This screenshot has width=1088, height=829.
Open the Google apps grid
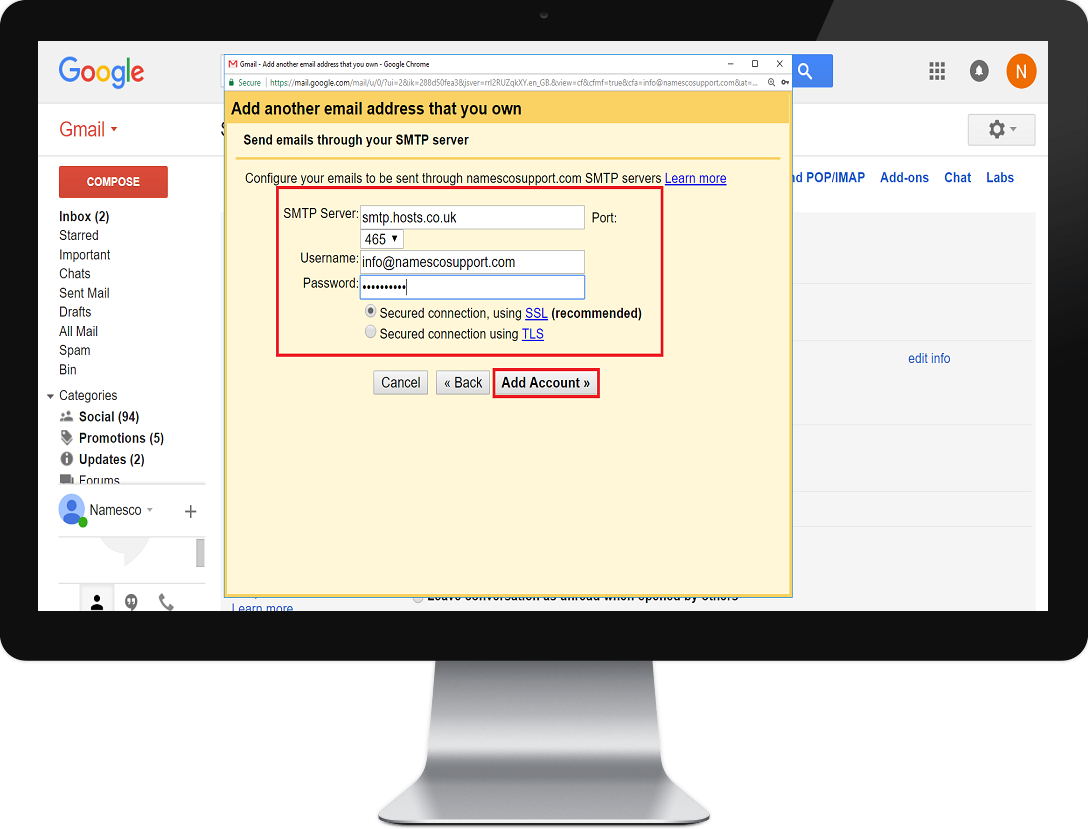(x=937, y=71)
